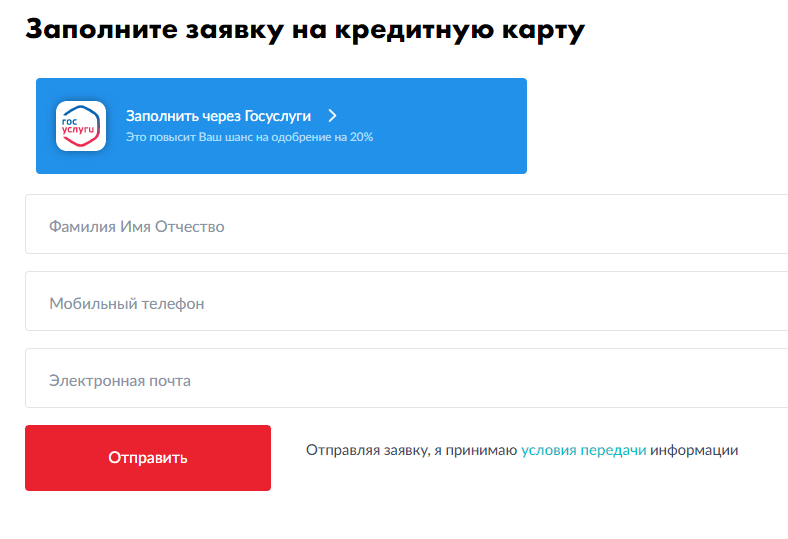788x539 pixels.
Task: Click the 'Заполните заявку на кредитную карту' heading
Action: [x=305, y=30]
